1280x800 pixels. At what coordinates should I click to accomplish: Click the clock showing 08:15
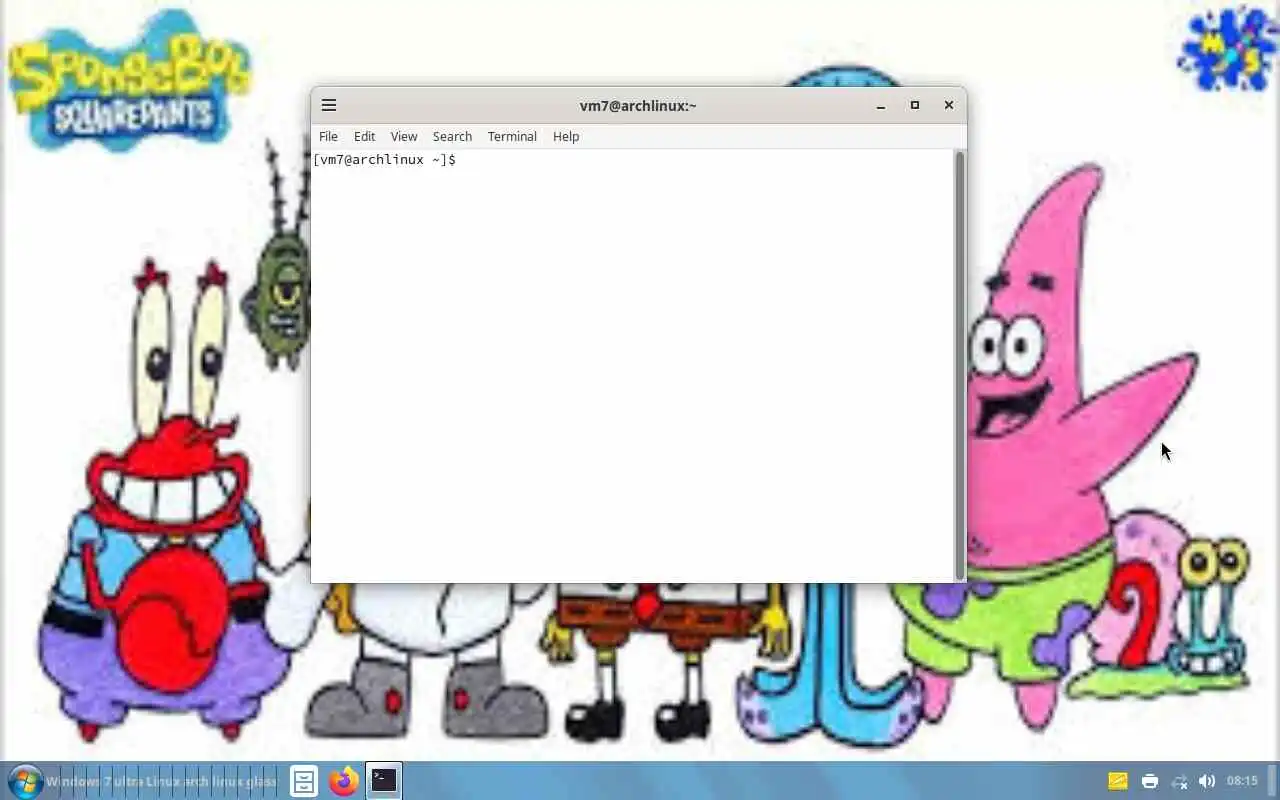coord(1242,781)
